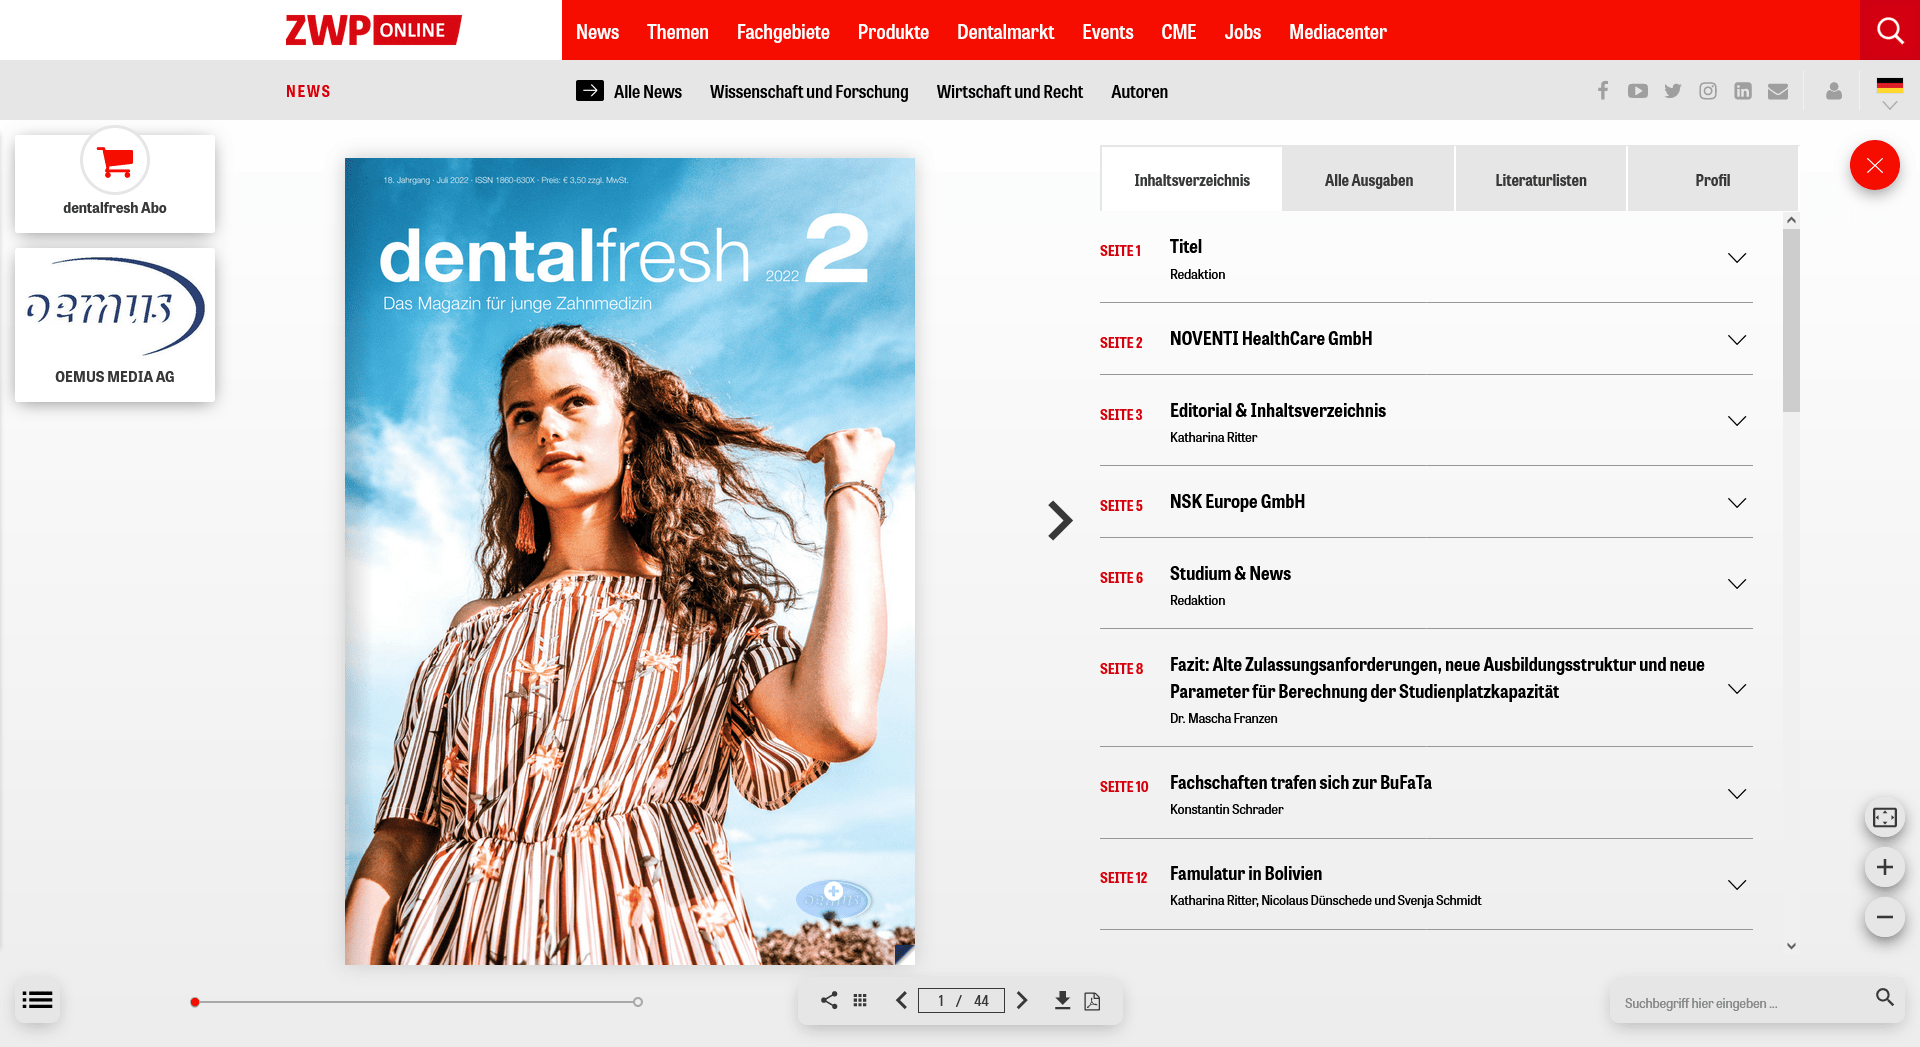This screenshot has width=1920, height=1047.
Task: Open the YouTube social icon
Action: coord(1638,91)
